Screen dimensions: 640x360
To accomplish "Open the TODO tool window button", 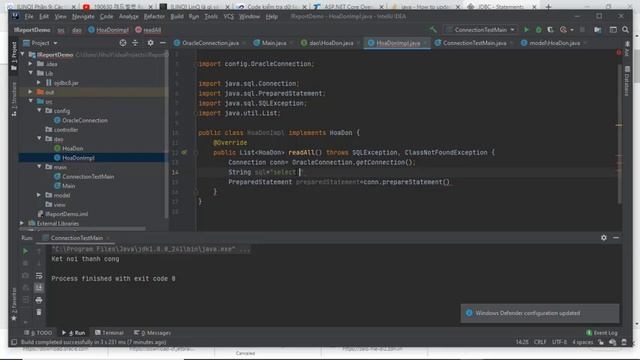I will point(38,333).
